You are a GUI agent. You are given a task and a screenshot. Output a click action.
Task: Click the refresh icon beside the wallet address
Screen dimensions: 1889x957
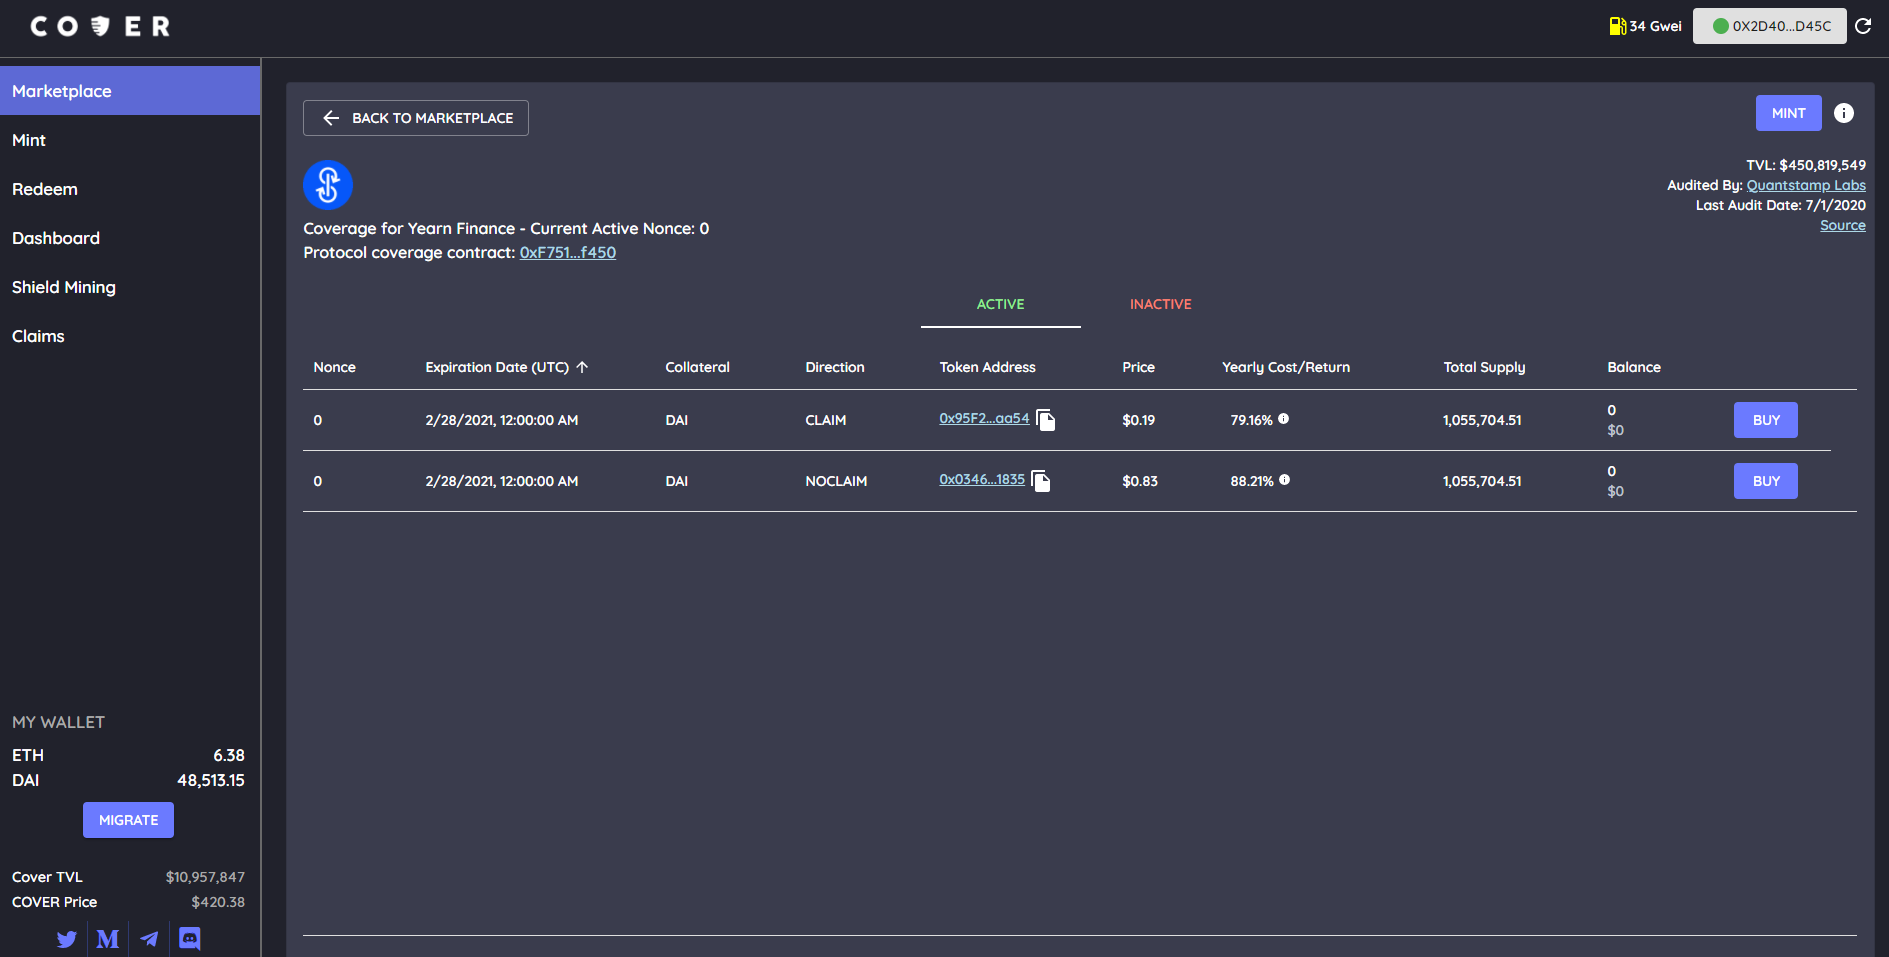(1863, 26)
